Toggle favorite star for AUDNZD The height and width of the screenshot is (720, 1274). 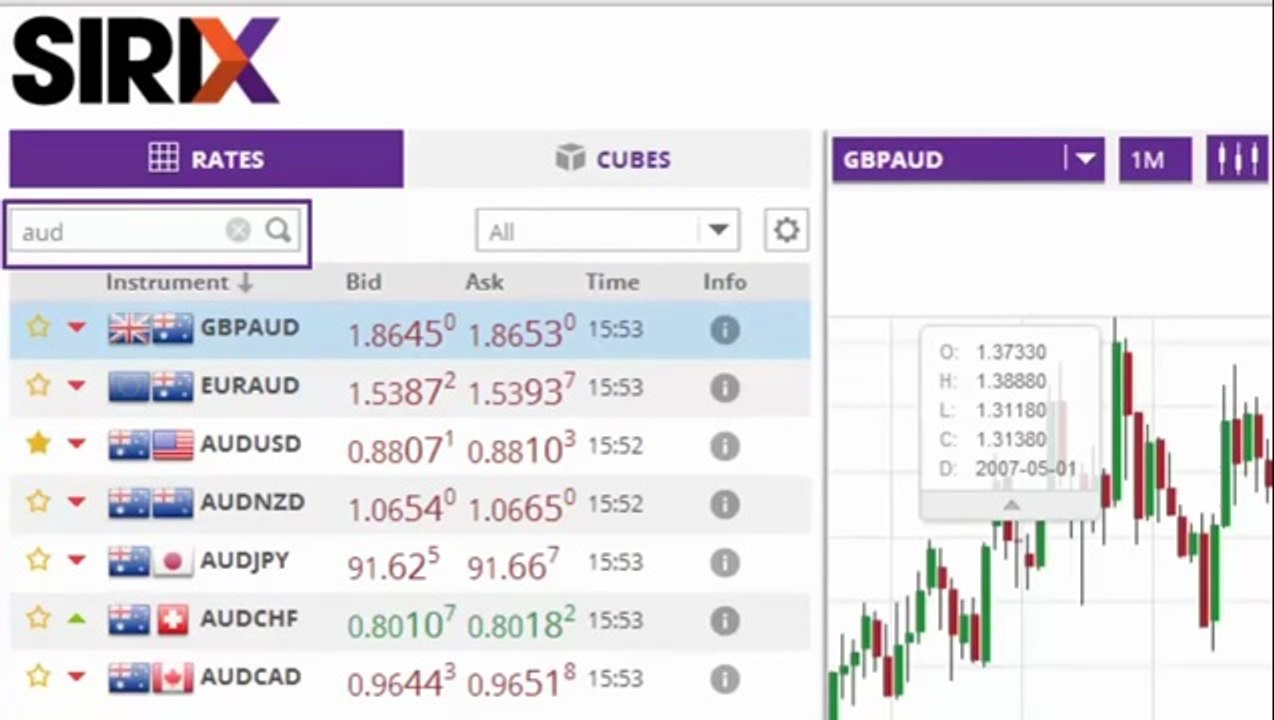click(x=38, y=501)
